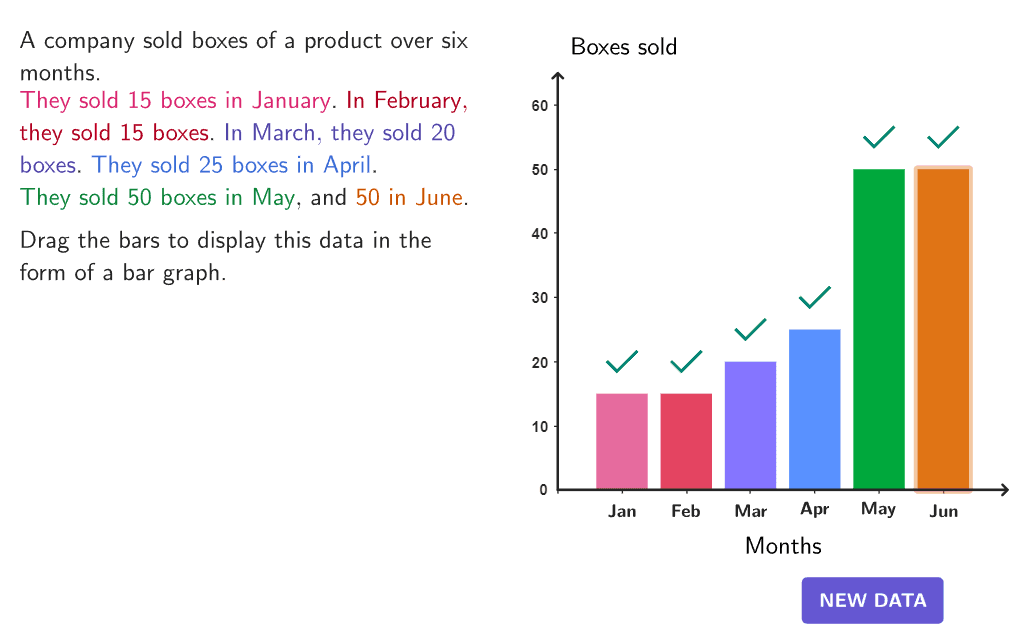This screenshot has height=643, width=1030.
Task: Click the orange '50 in June' text
Action: [x=409, y=197]
